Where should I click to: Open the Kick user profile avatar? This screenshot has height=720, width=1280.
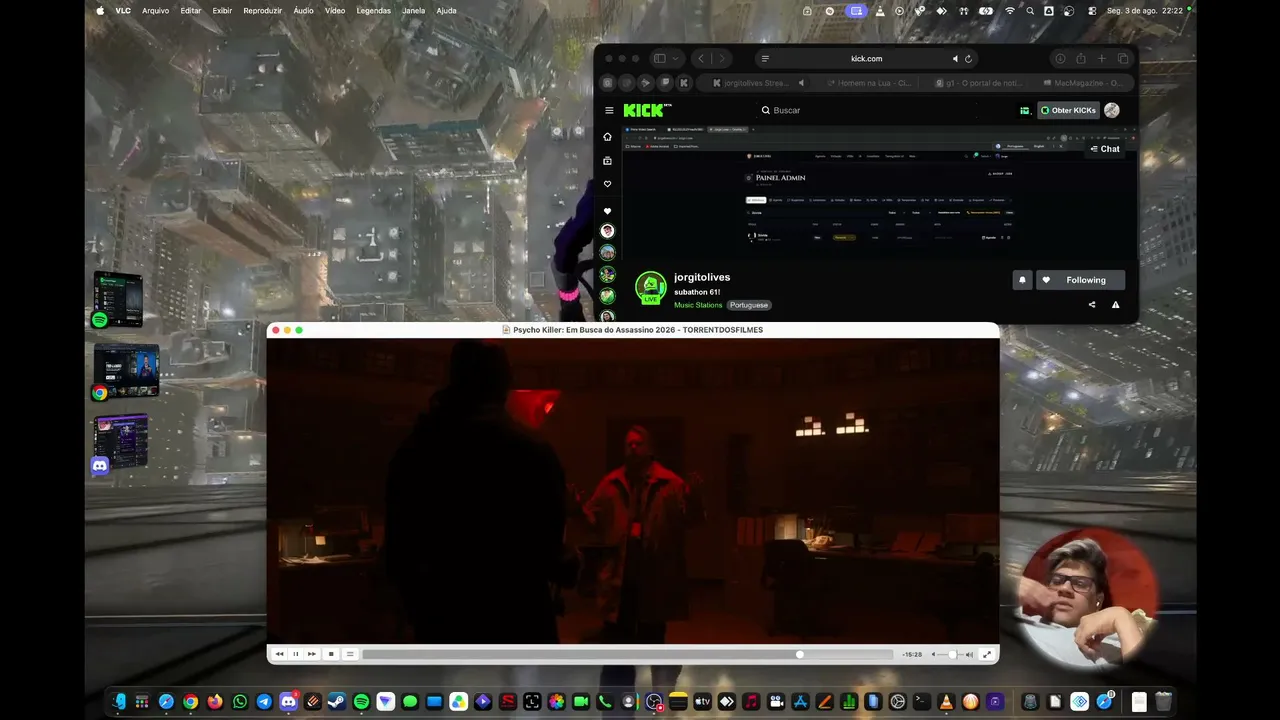click(x=1112, y=110)
